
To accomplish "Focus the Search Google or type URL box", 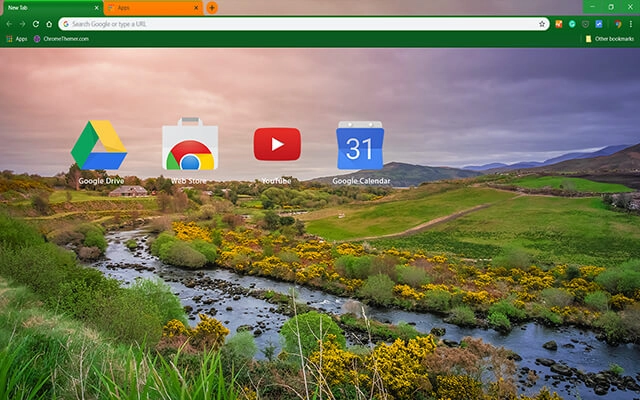I will pos(304,24).
